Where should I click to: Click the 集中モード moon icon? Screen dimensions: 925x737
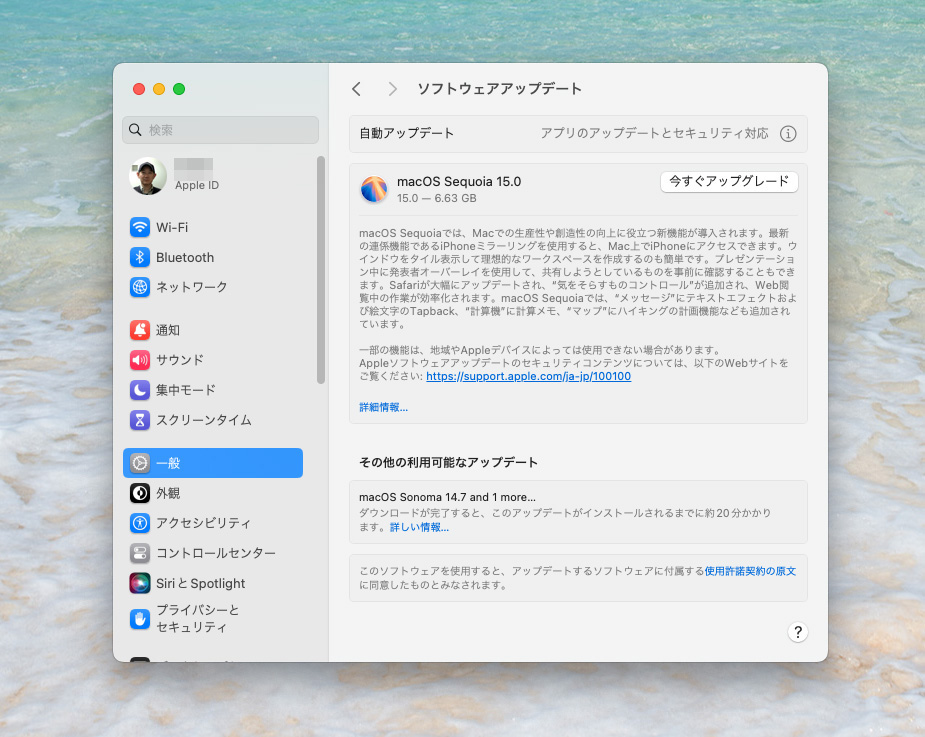(x=140, y=390)
